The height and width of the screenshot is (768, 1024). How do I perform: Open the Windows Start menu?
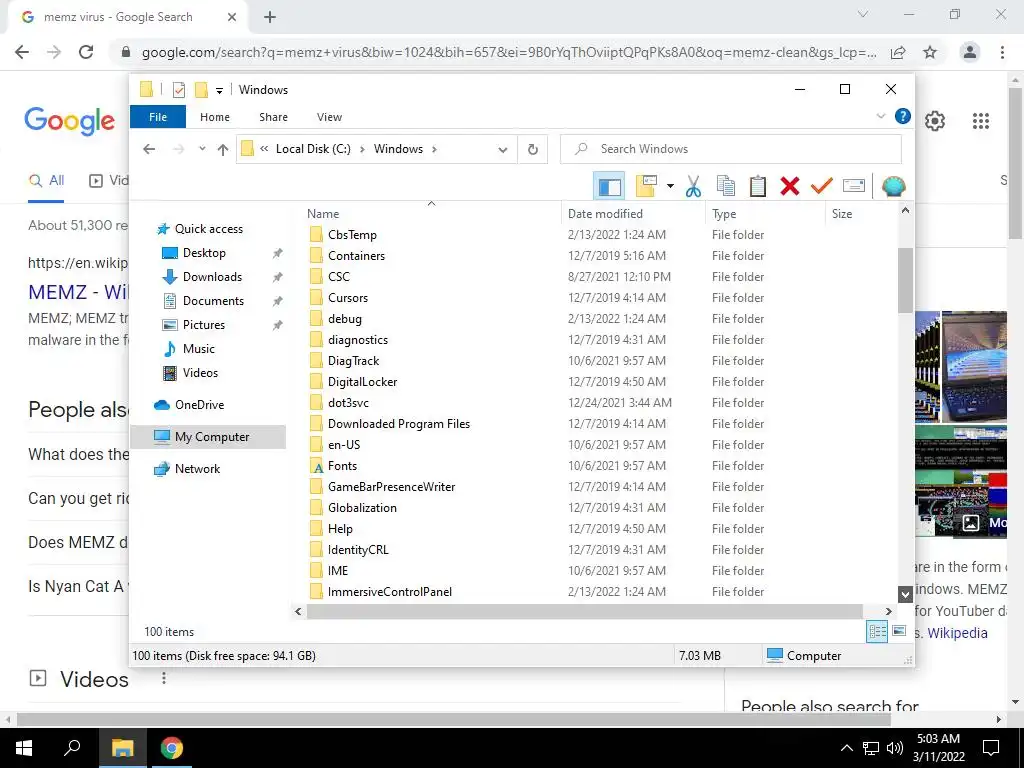coord(24,748)
